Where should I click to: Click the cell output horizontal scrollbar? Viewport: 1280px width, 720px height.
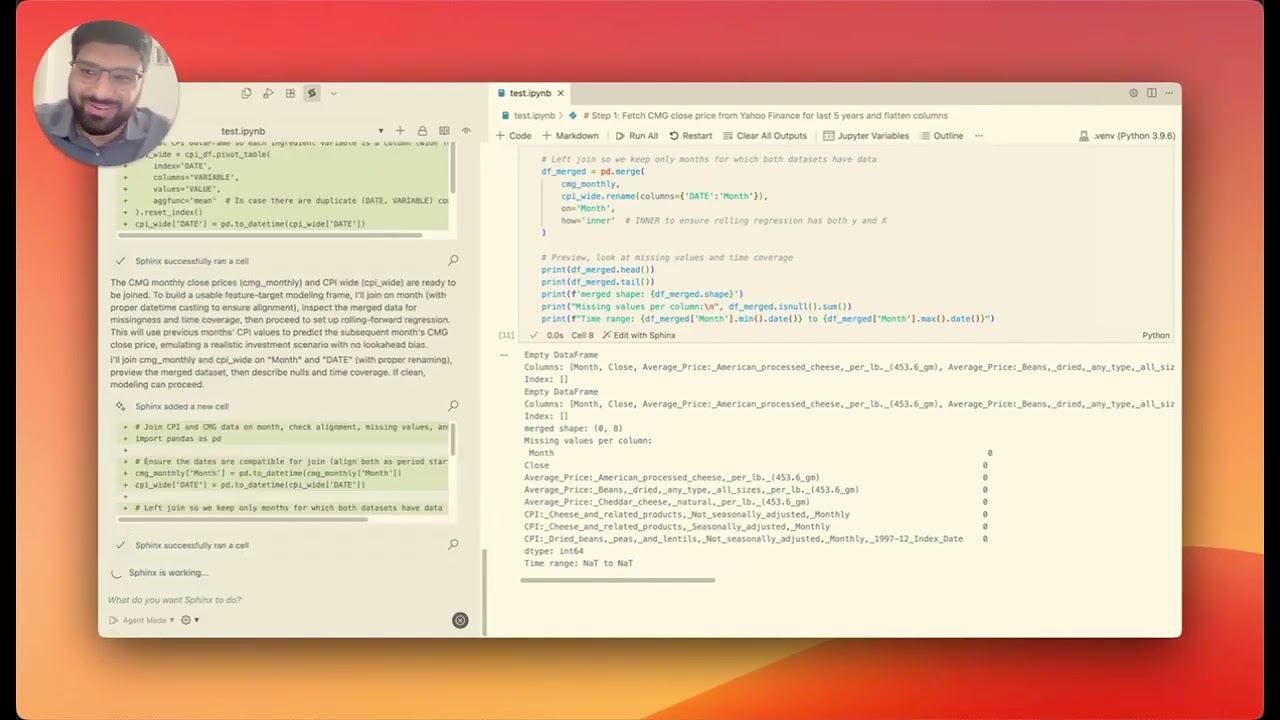[617, 580]
